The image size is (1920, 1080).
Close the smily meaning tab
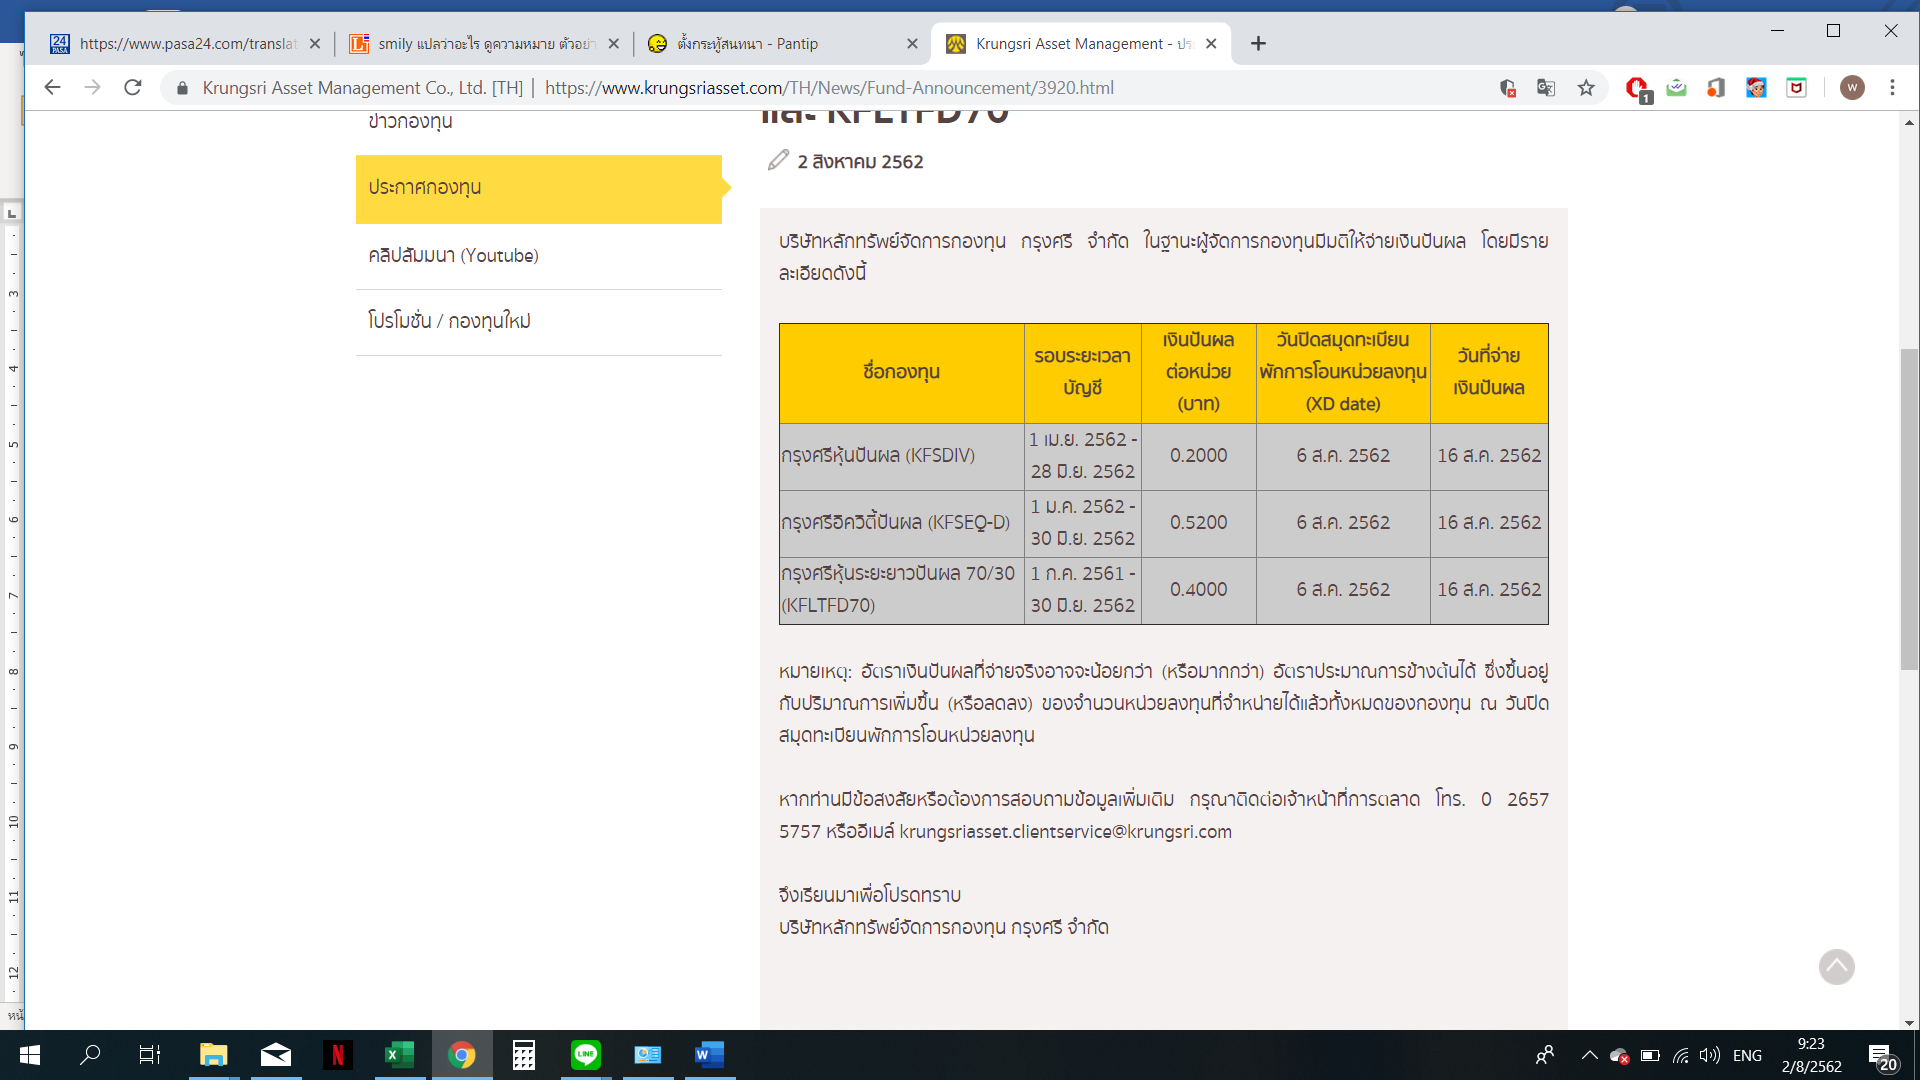click(614, 44)
